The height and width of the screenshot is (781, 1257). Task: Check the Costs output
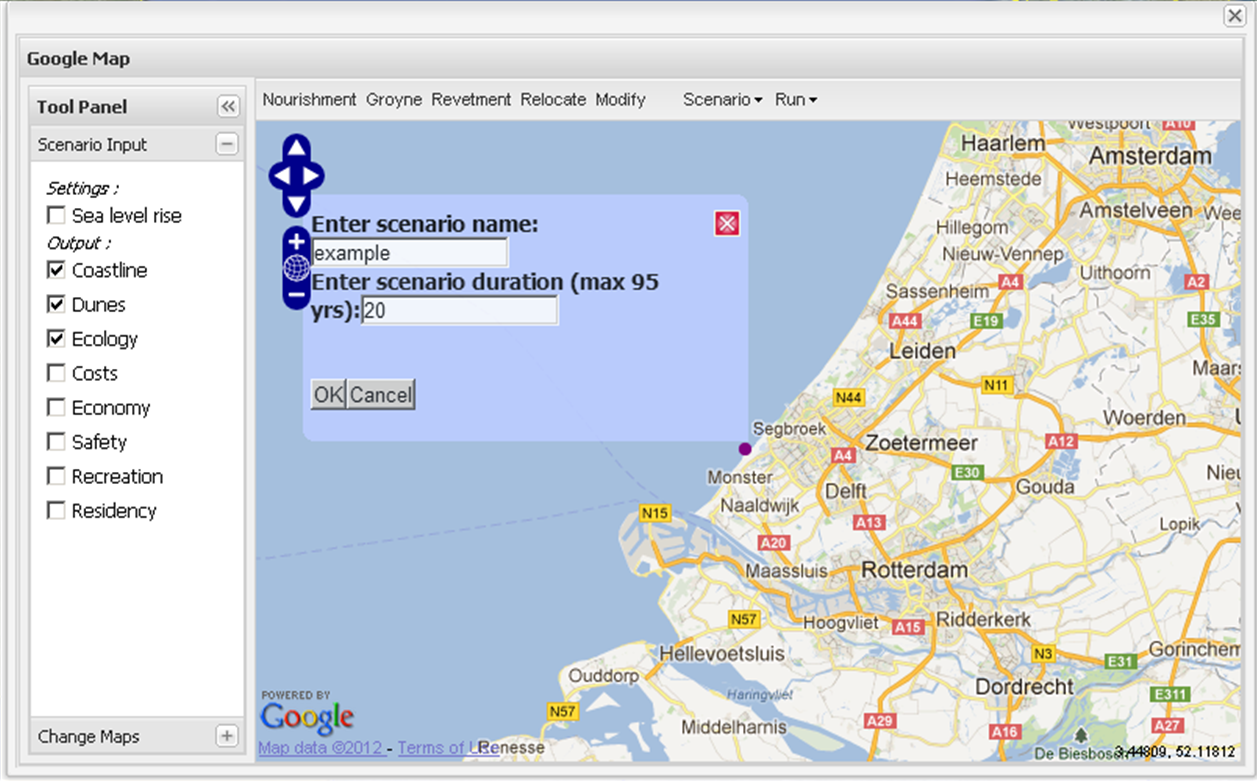pyautogui.click(x=56, y=373)
